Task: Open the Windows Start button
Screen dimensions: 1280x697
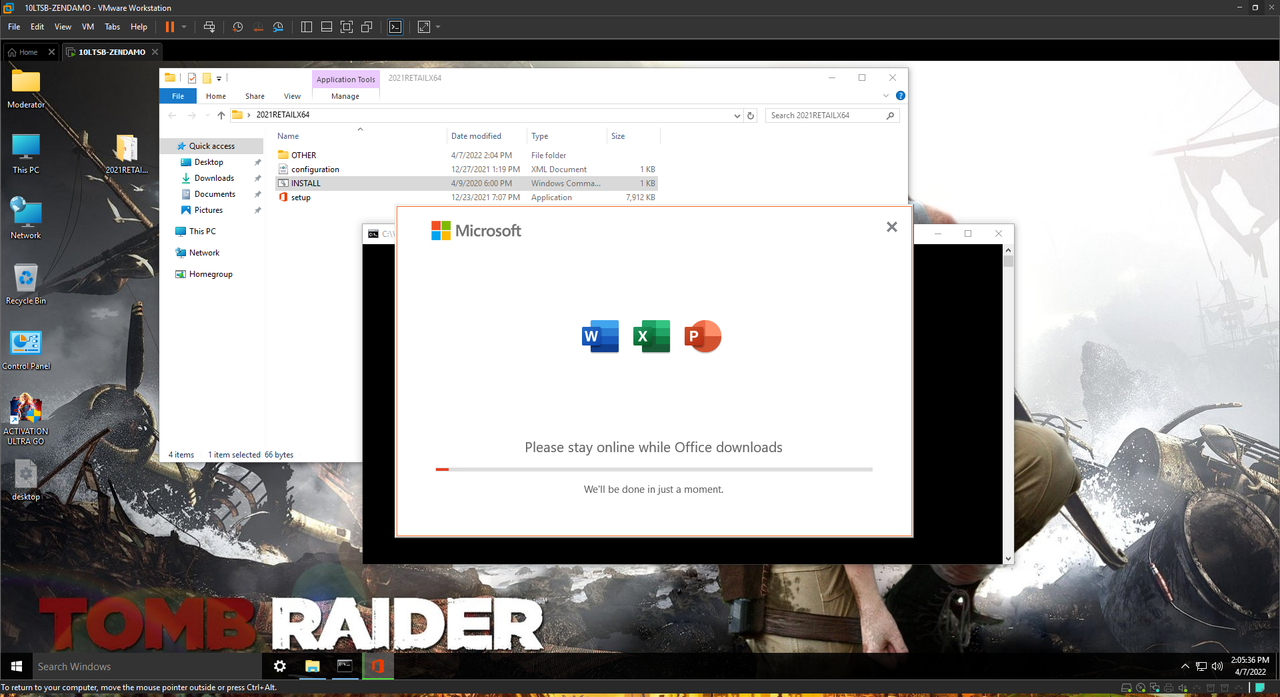Action: coord(16,666)
